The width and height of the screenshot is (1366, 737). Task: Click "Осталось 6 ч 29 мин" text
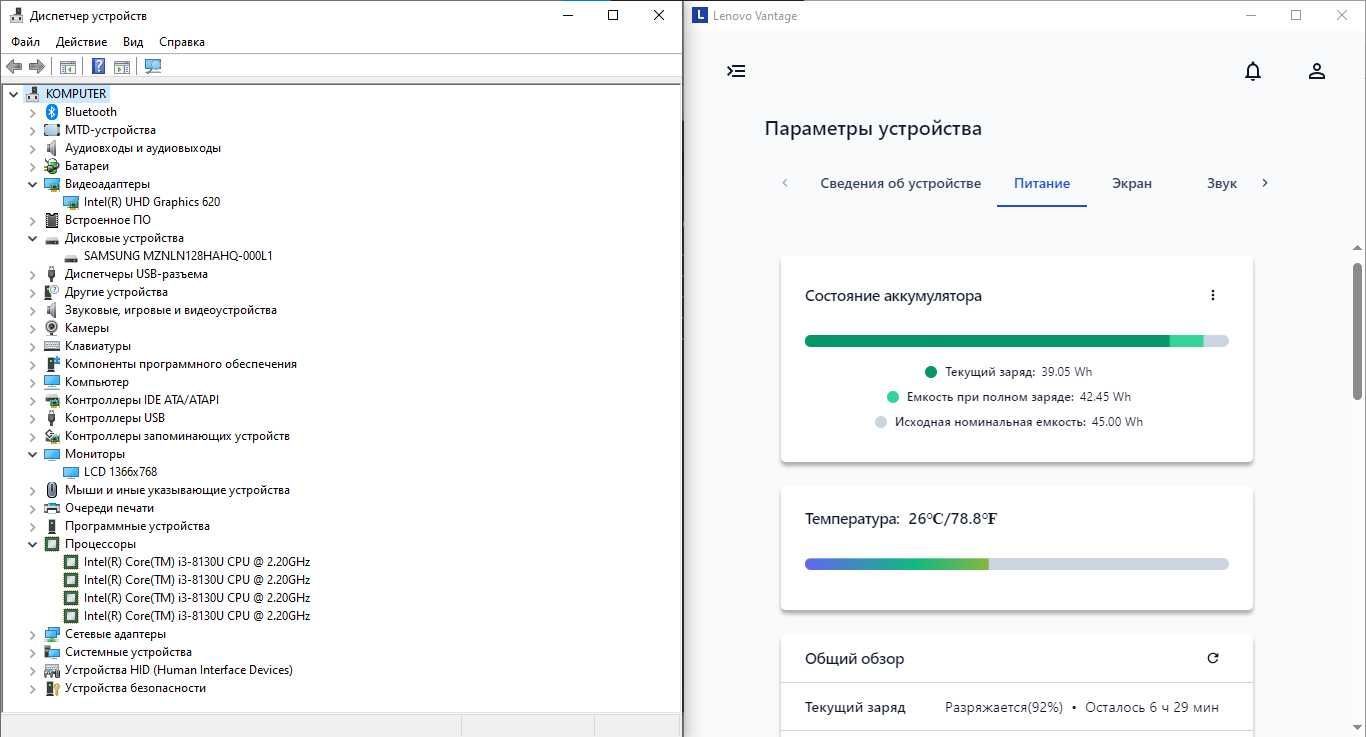(1152, 707)
